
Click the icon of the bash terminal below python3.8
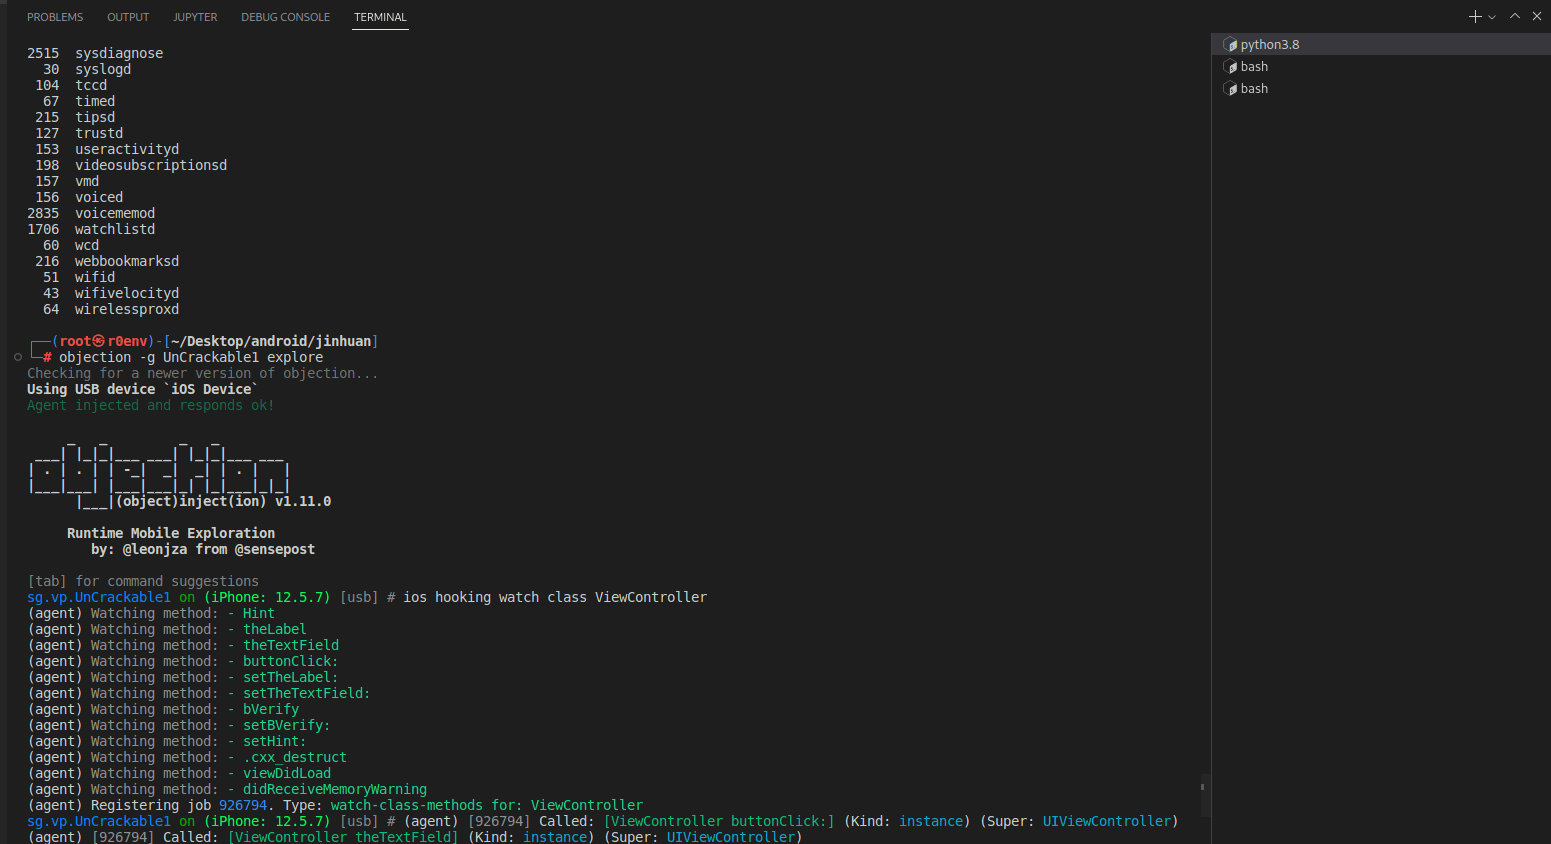click(x=1230, y=67)
